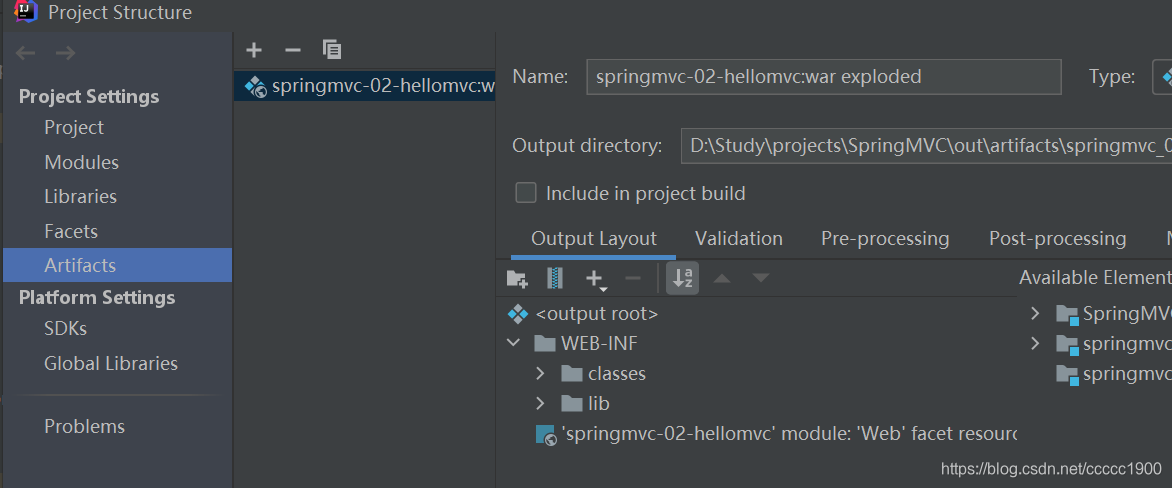Open the add copy-of dropdown
The image size is (1172, 488).
click(x=596, y=279)
